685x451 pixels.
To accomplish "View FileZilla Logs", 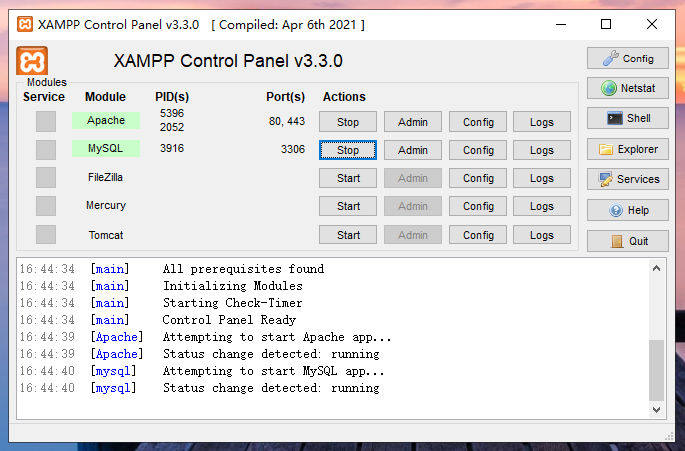I will pyautogui.click(x=542, y=178).
